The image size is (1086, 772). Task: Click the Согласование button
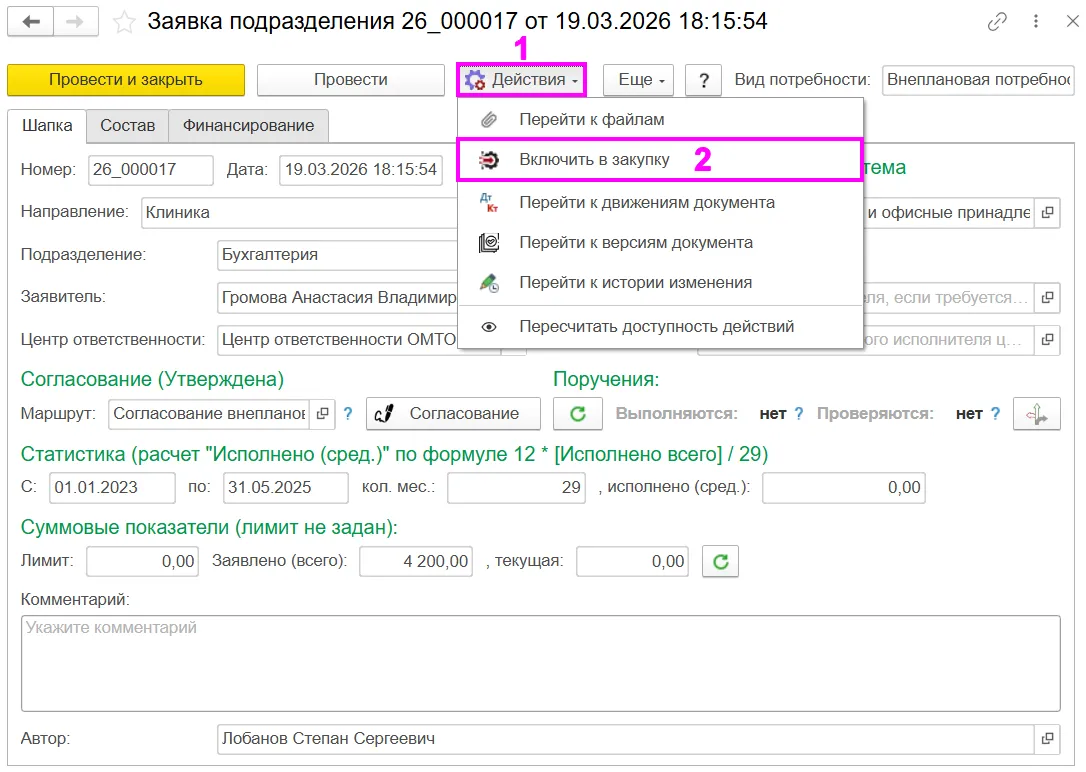click(453, 413)
